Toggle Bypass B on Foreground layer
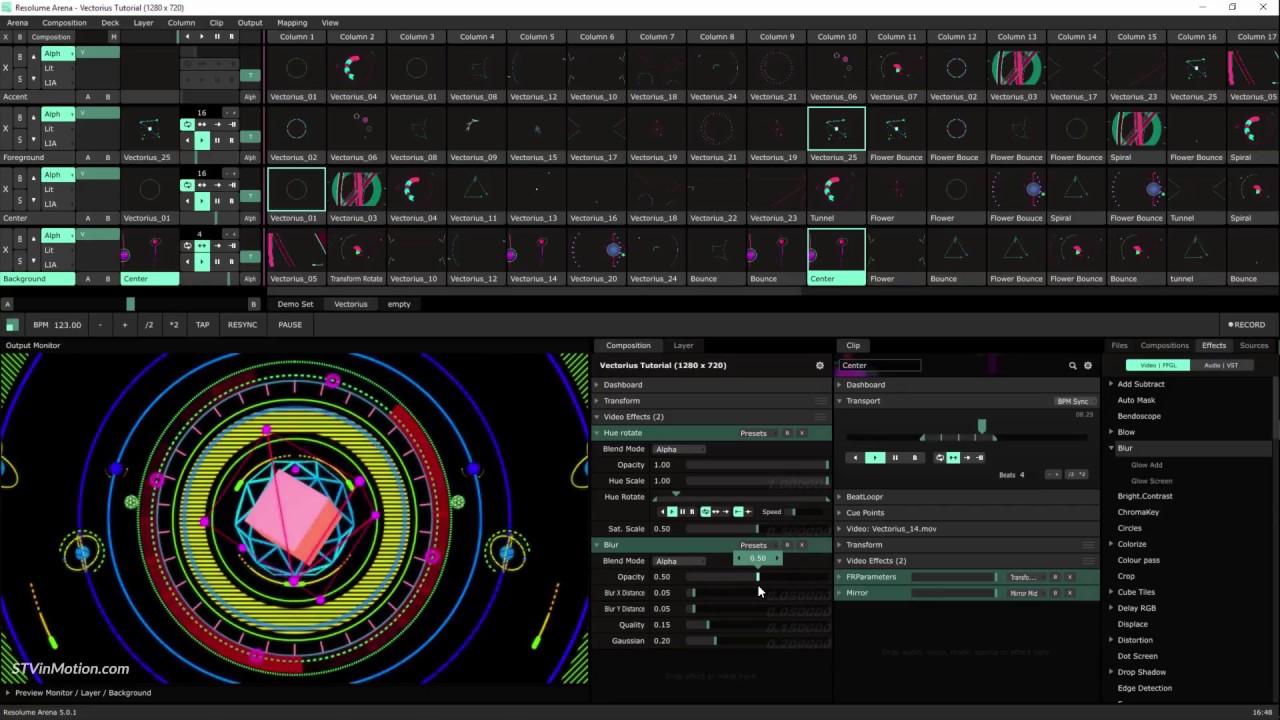 pyautogui.click(x=19, y=117)
